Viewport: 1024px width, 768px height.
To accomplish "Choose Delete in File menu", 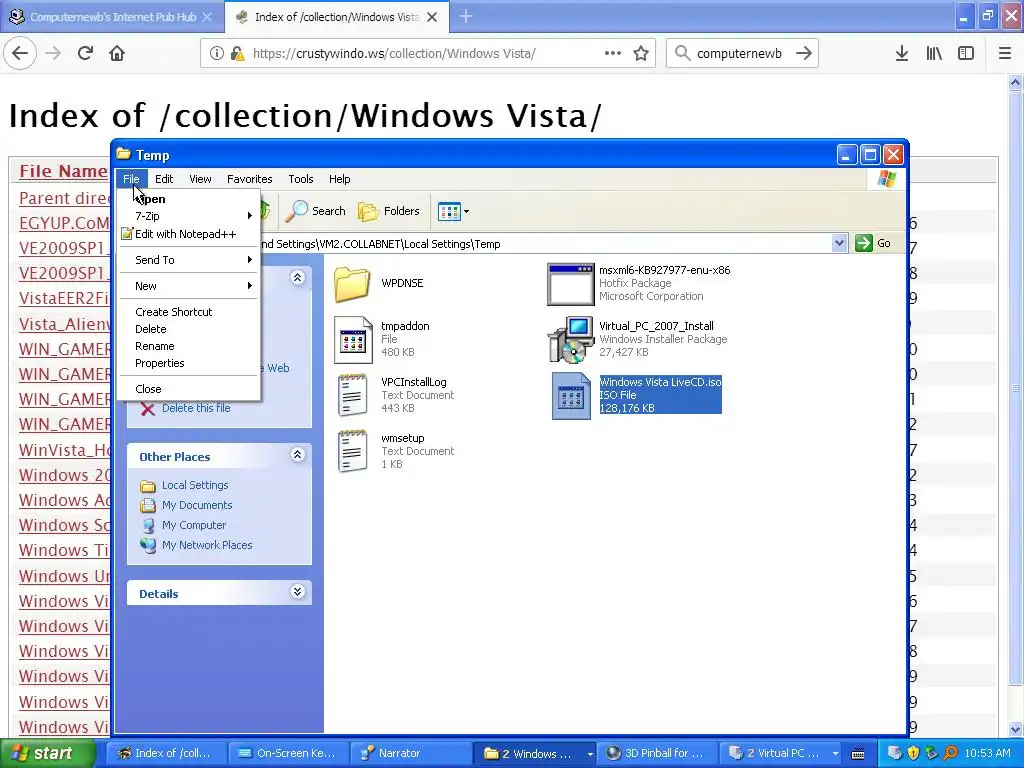I will (x=189, y=329).
